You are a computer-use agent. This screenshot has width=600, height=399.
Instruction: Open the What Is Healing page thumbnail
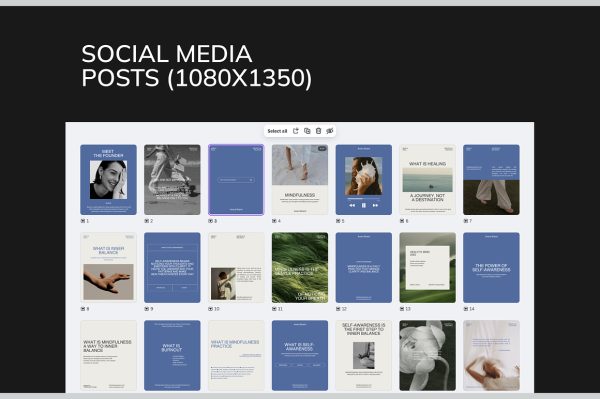427,179
